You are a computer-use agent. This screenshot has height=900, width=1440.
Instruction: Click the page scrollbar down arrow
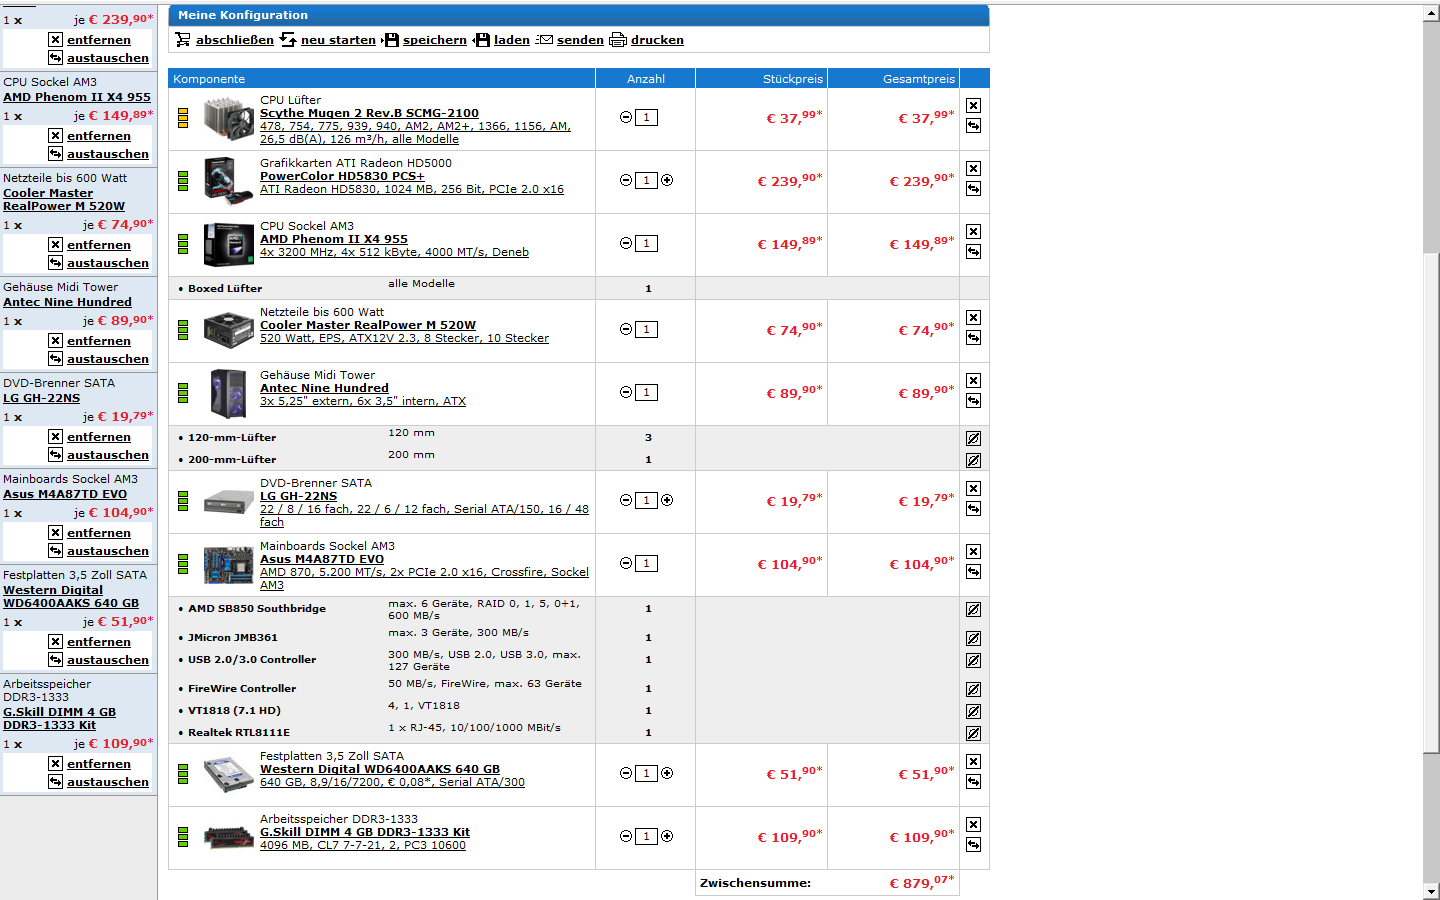[1431, 891]
